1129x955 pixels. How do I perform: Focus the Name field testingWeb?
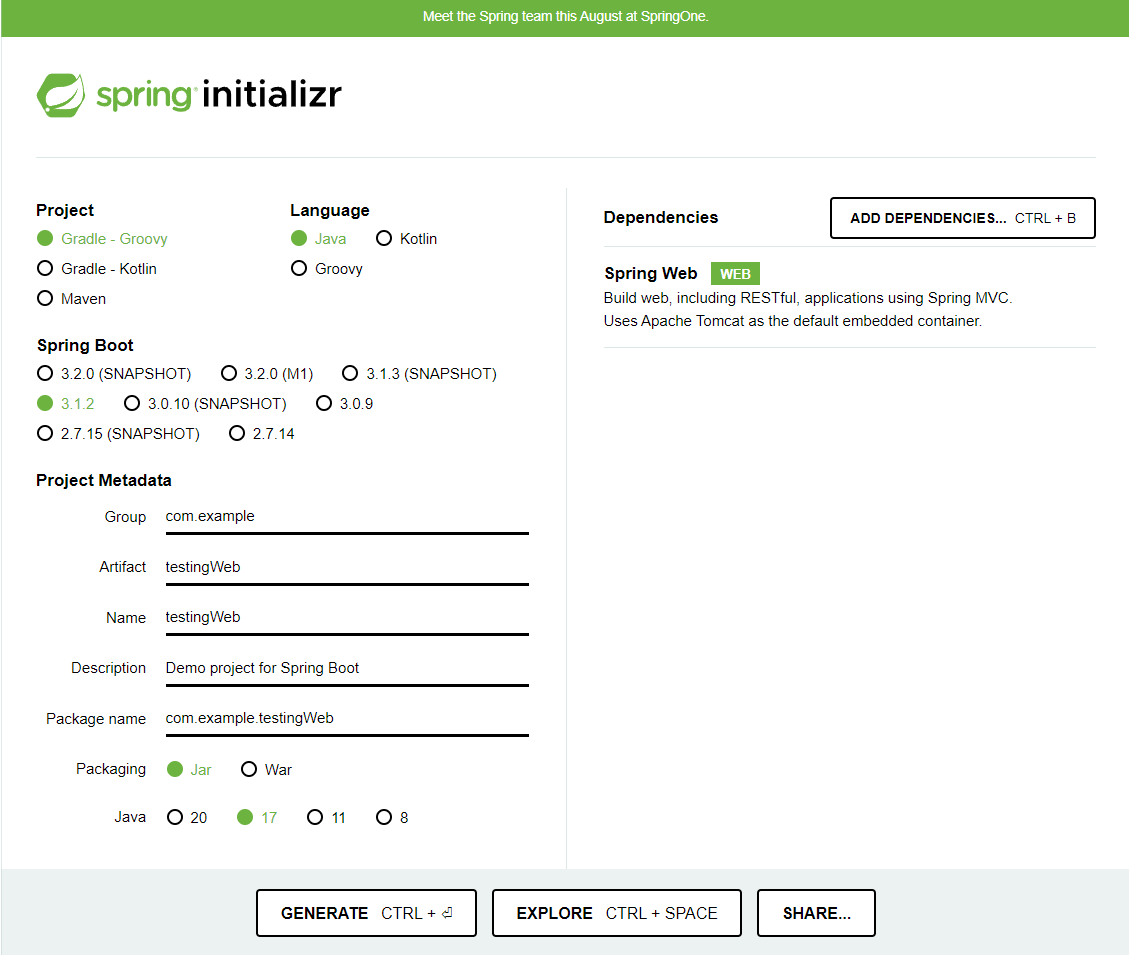click(x=347, y=618)
